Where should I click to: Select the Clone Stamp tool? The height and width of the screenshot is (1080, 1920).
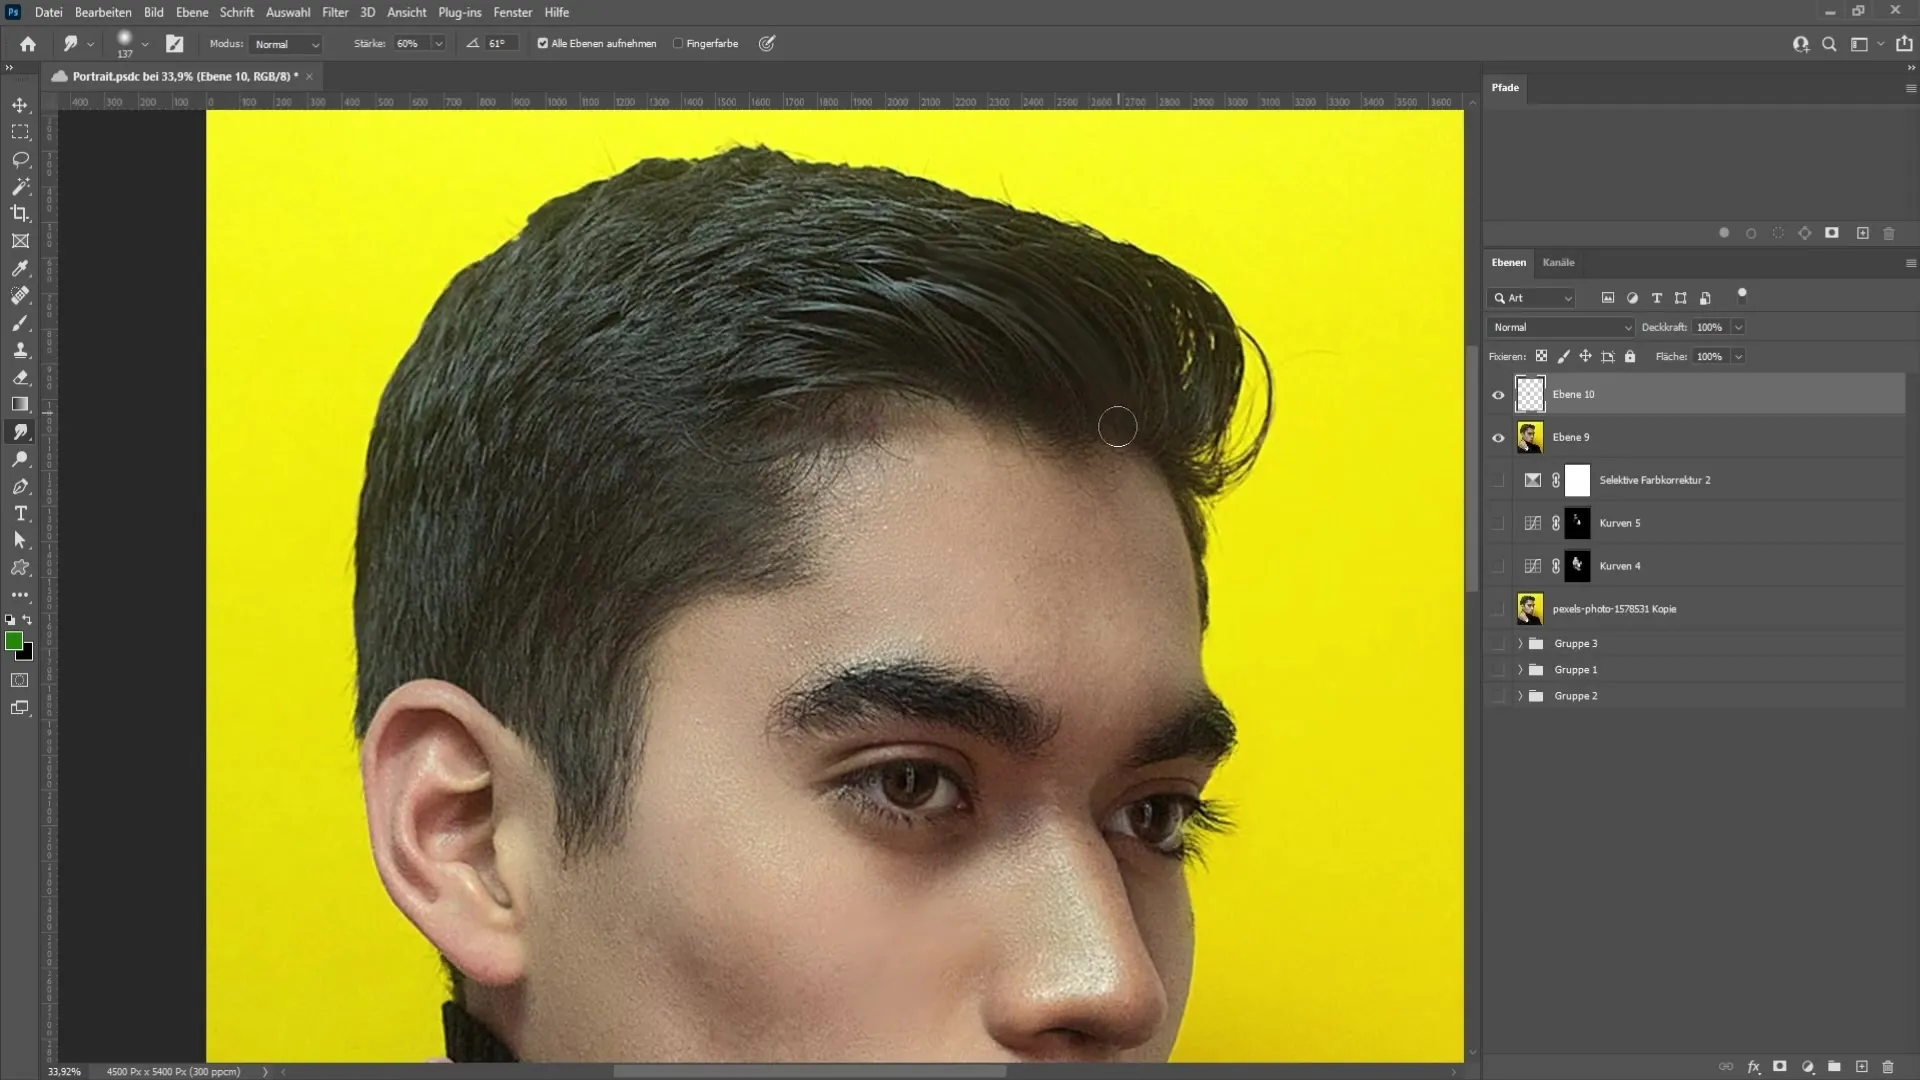[x=20, y=351]
